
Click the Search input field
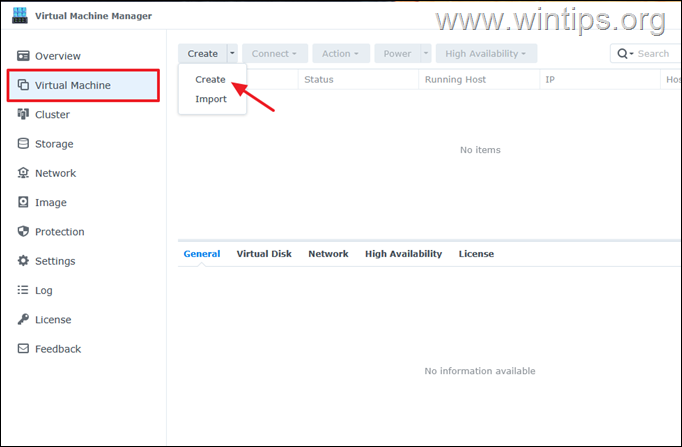point(656,53)
